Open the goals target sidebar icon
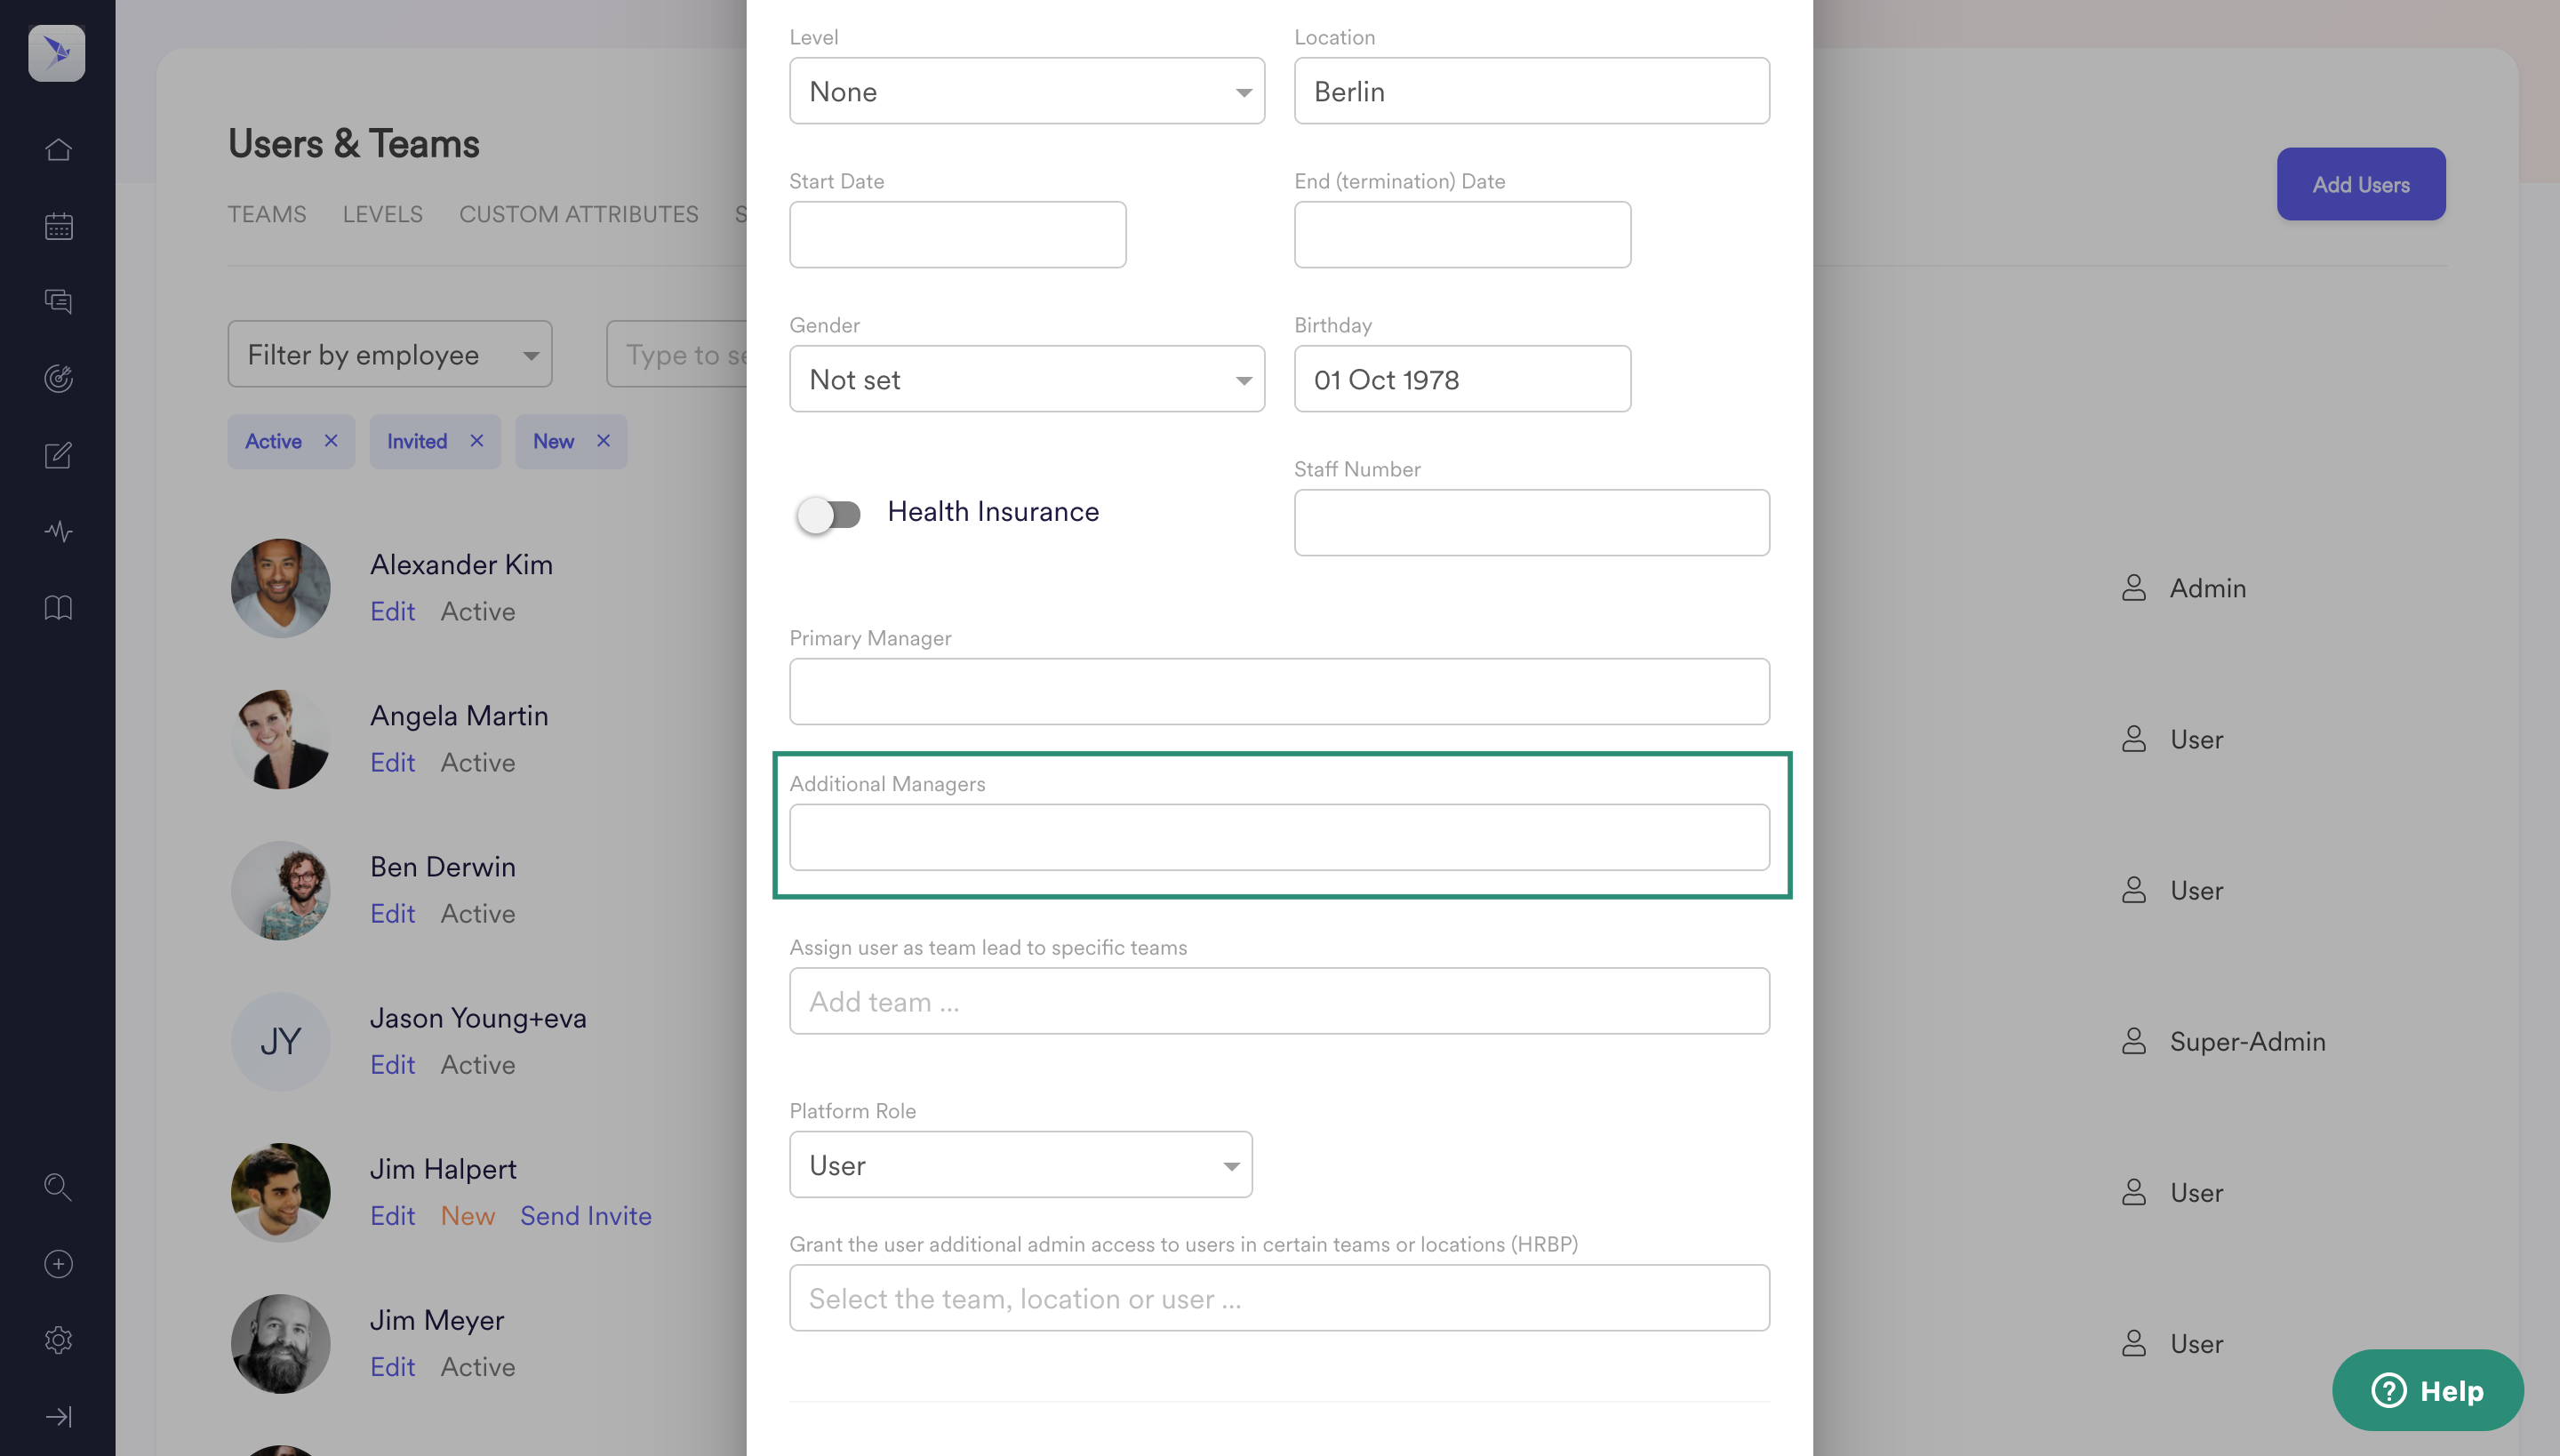This screenshot has height=1456, width=2560. pyautogui.click(x=58, y=378)
